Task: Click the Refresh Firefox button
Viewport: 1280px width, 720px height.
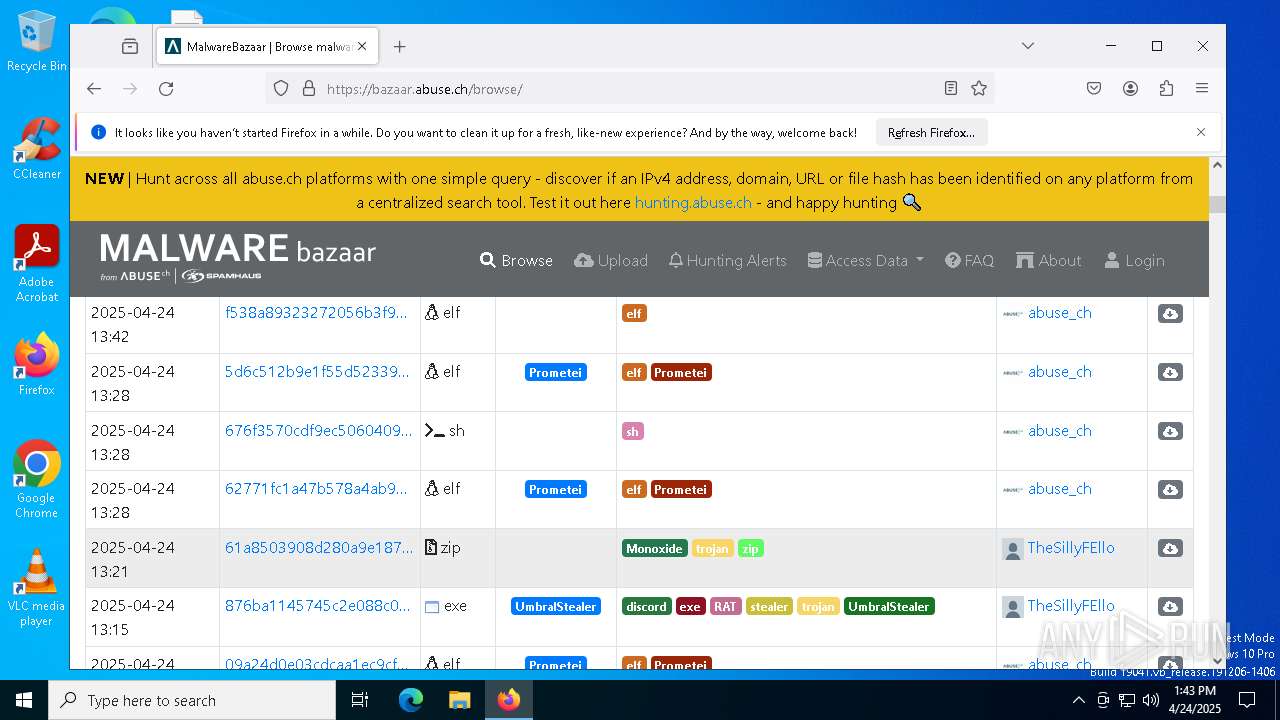Action: [931, 132]
